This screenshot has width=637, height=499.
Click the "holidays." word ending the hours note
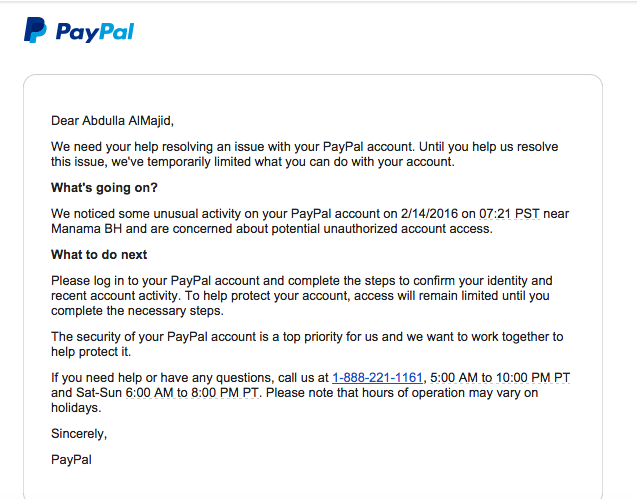pos(76,408)
